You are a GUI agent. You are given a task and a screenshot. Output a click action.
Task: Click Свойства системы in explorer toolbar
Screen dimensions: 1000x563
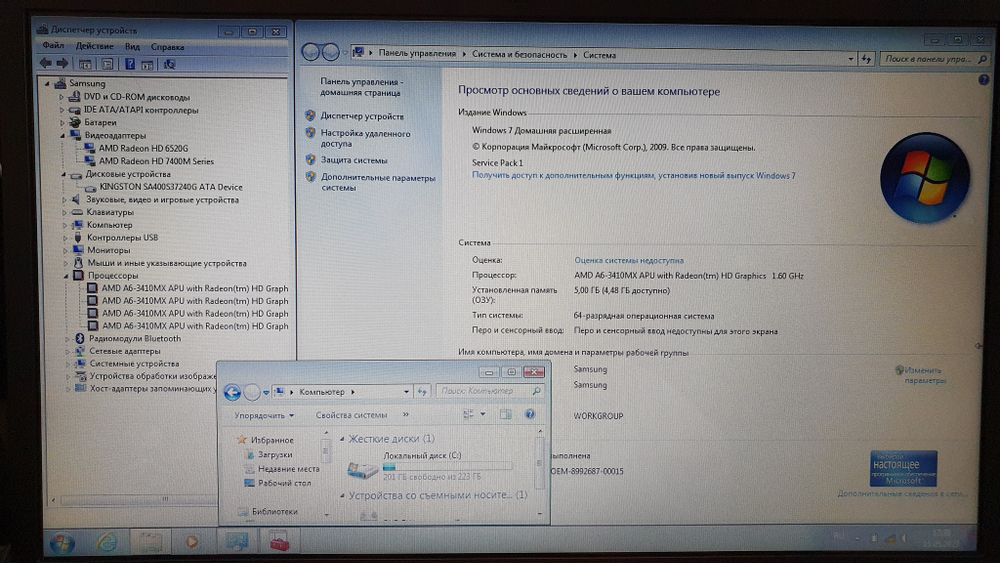(351, 415)
